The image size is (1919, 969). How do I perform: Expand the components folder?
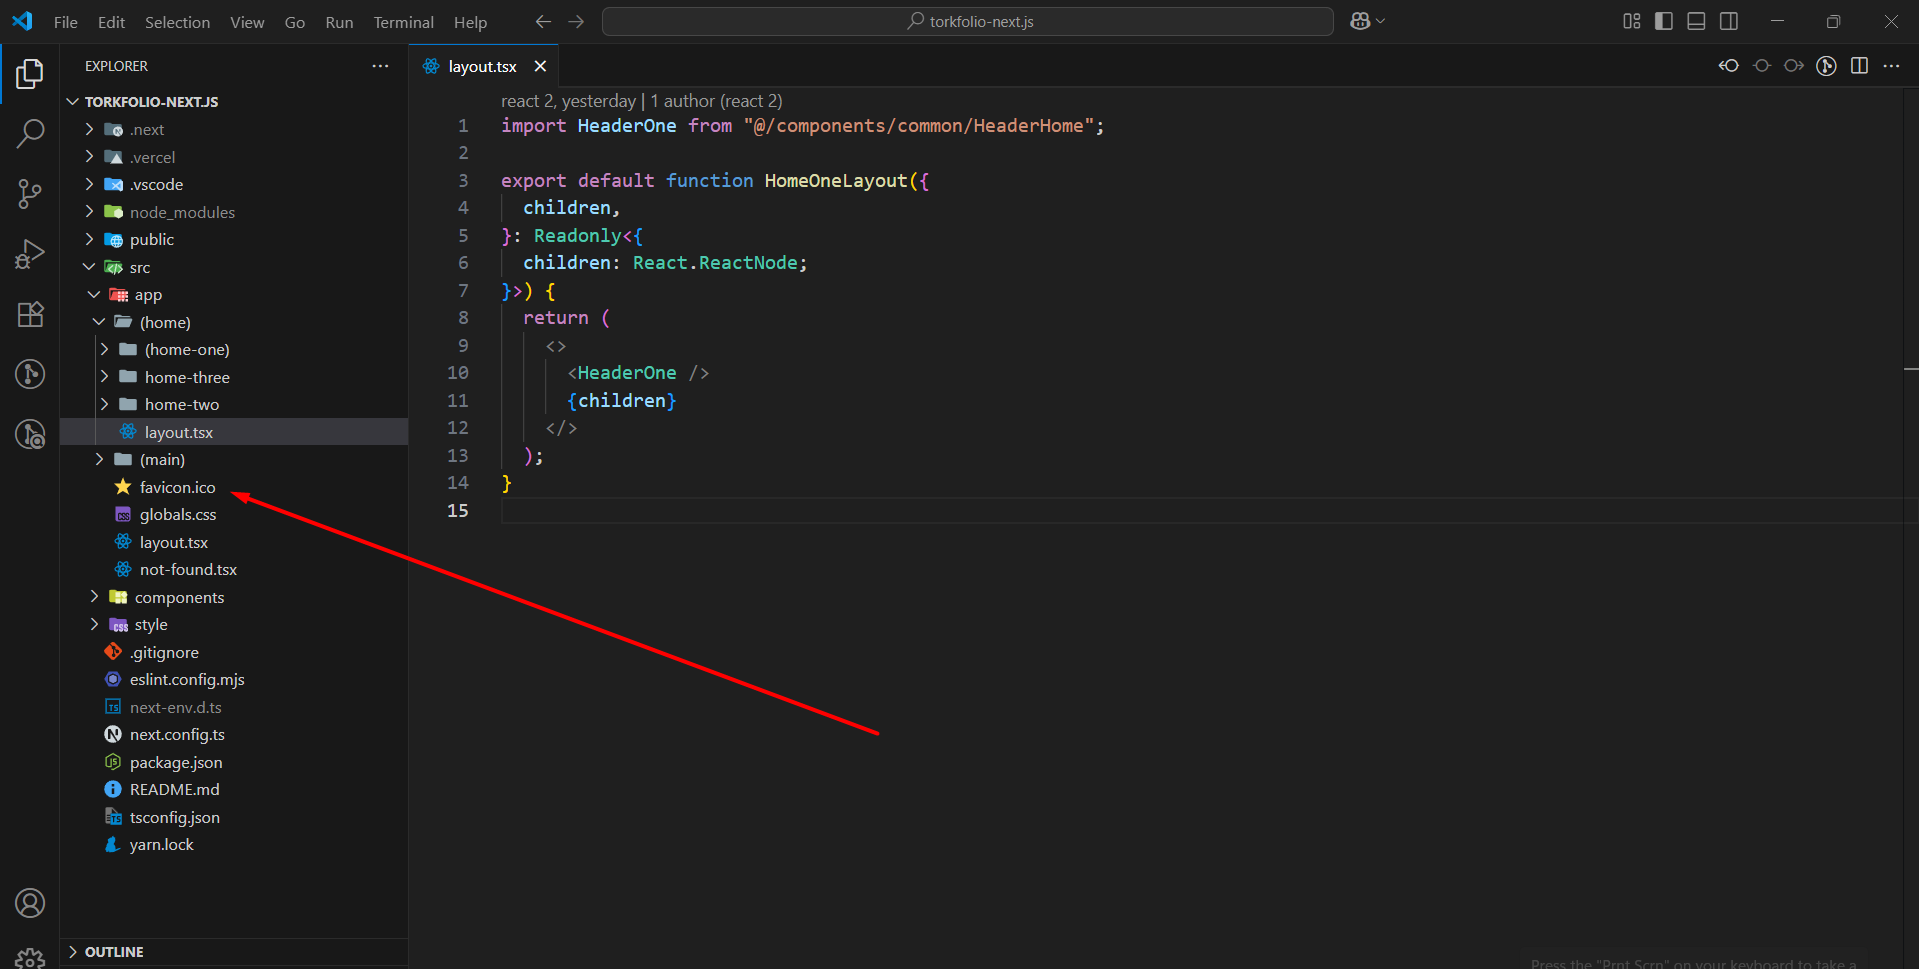[234, 597]
